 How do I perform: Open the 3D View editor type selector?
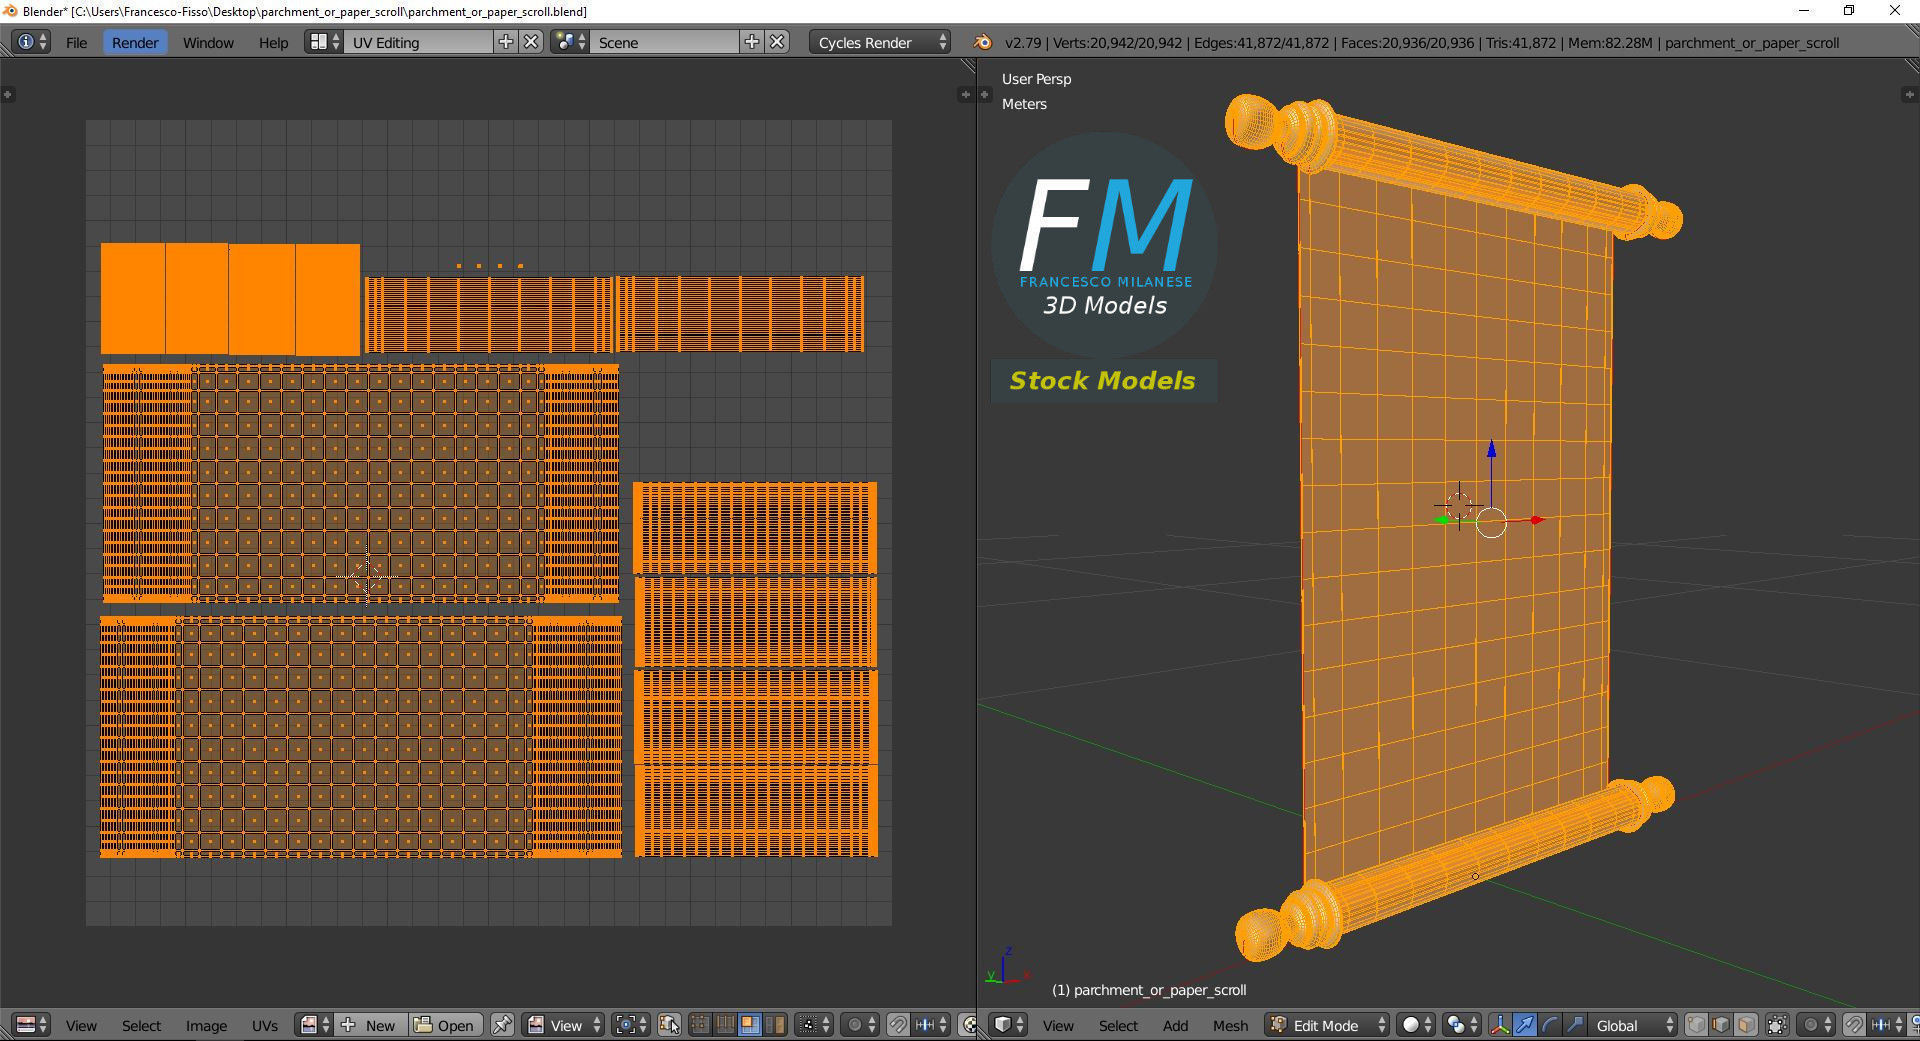pos(1008,1025)
